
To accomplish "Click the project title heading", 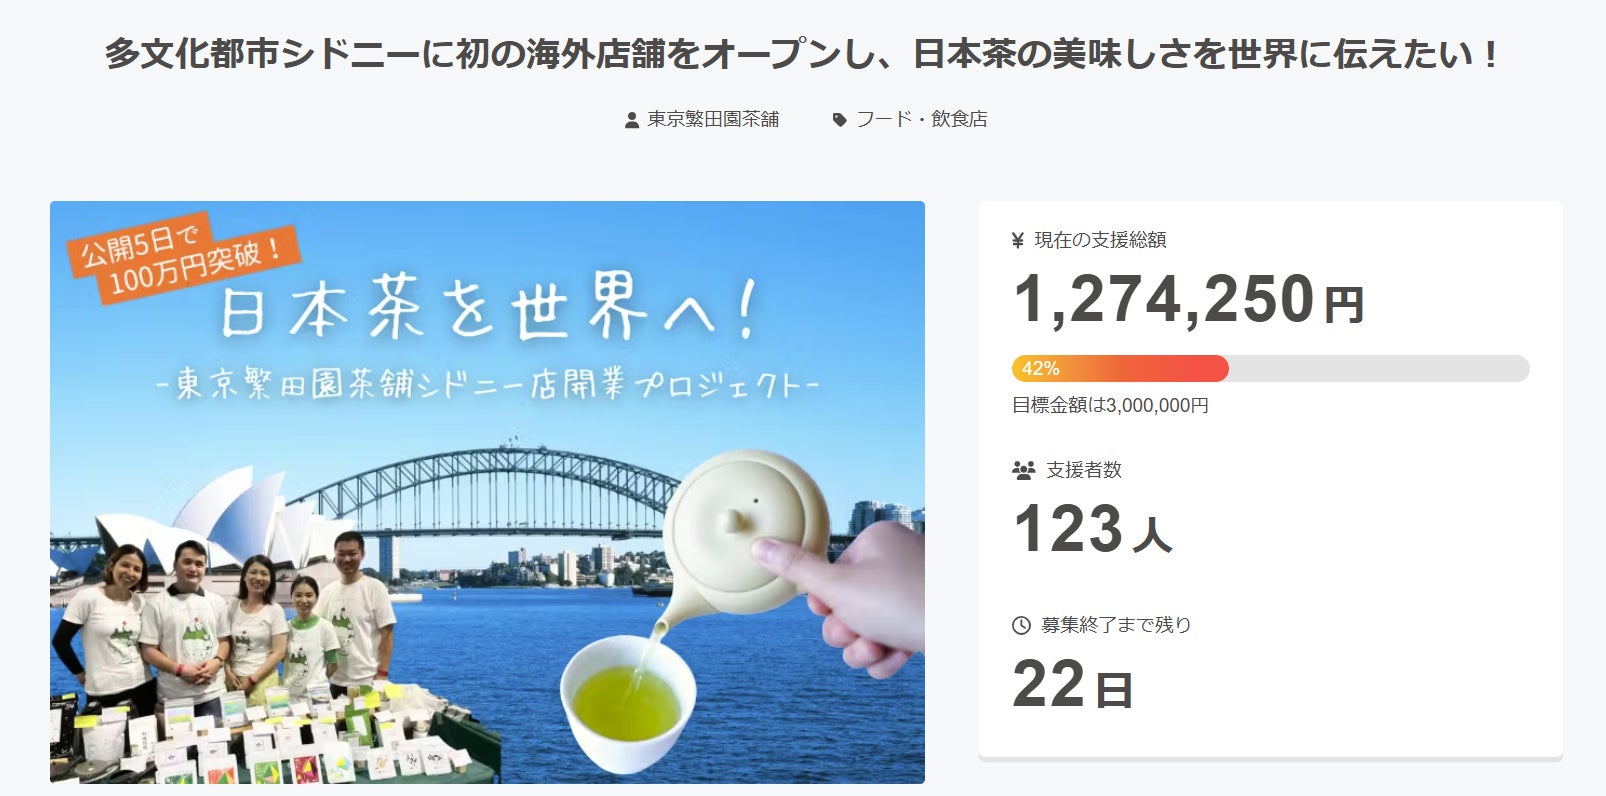I will (x=803, y=54).
